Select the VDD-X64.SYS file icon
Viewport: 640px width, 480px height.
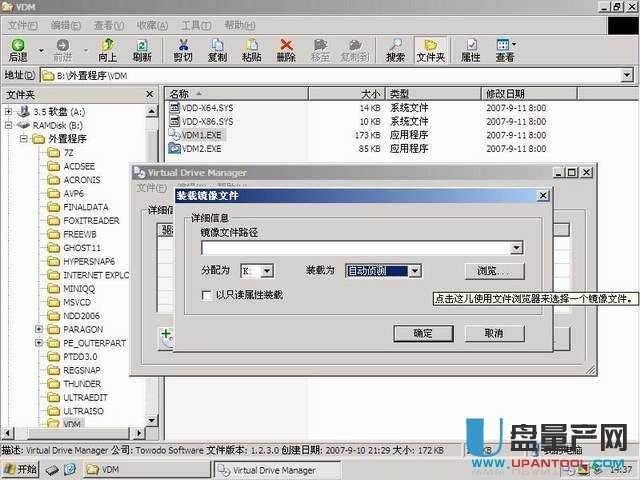(x=174, y=108)
